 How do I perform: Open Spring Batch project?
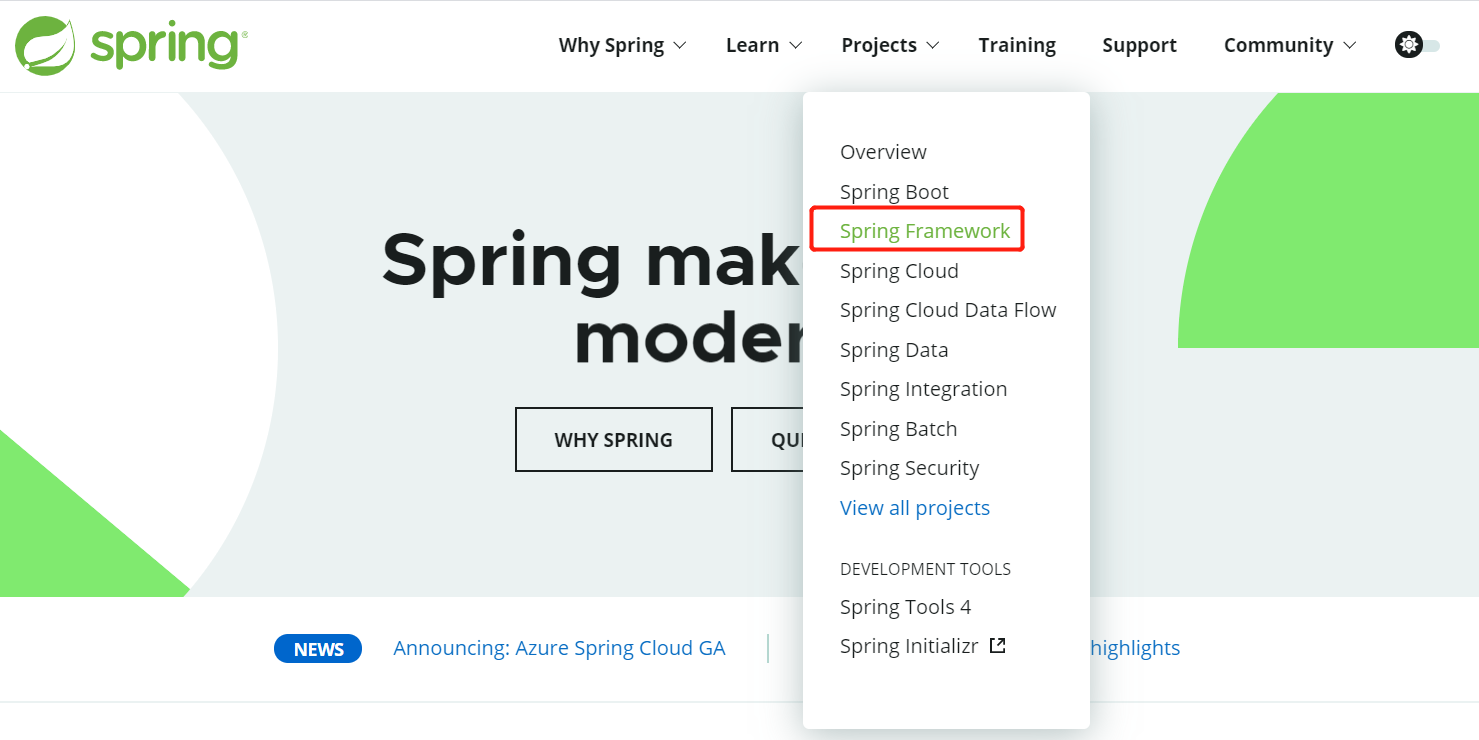tap(898, 429)
